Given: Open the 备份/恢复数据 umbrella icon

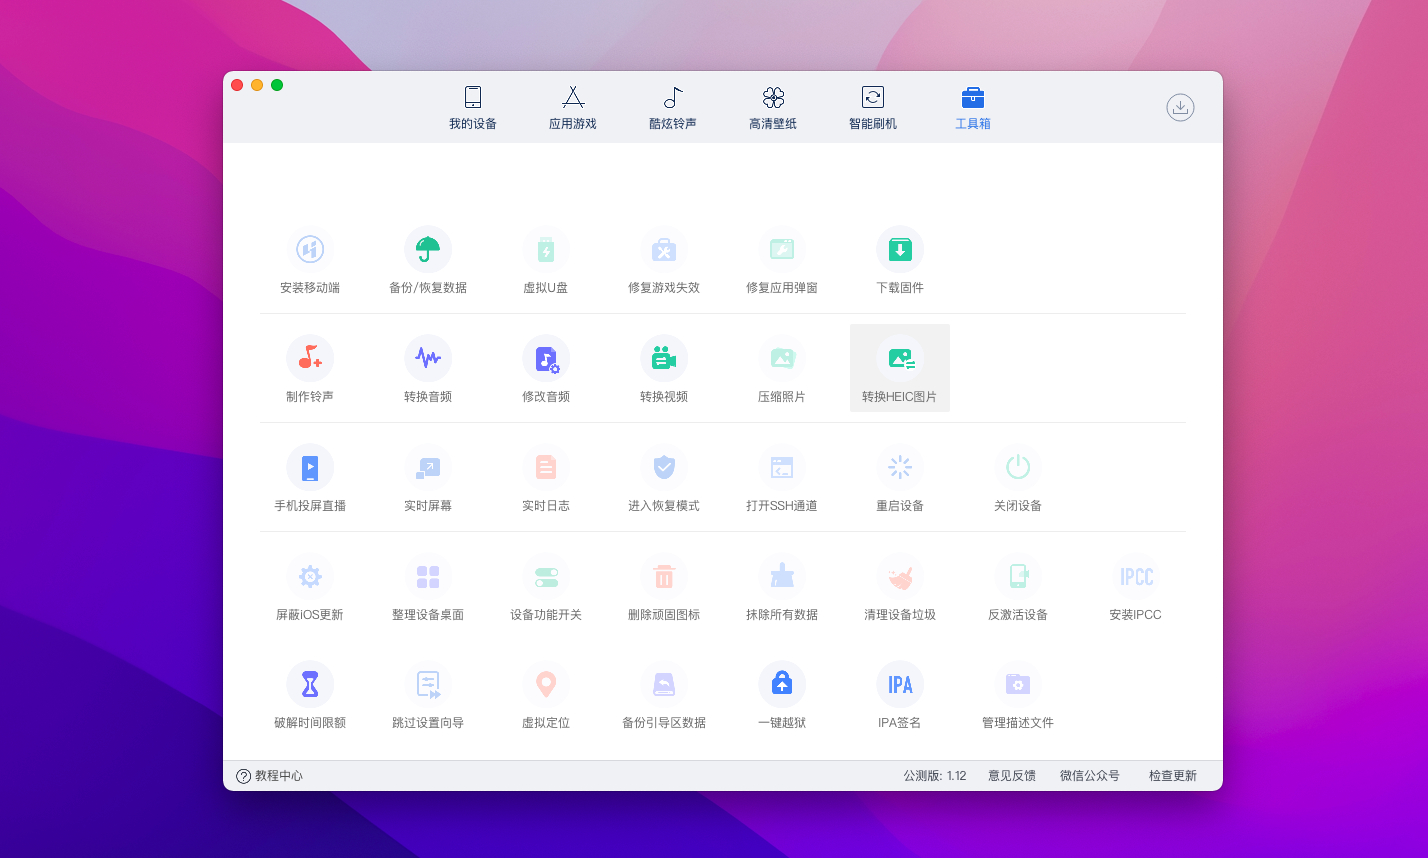Looking at the screenshot, I should (428, 249).
